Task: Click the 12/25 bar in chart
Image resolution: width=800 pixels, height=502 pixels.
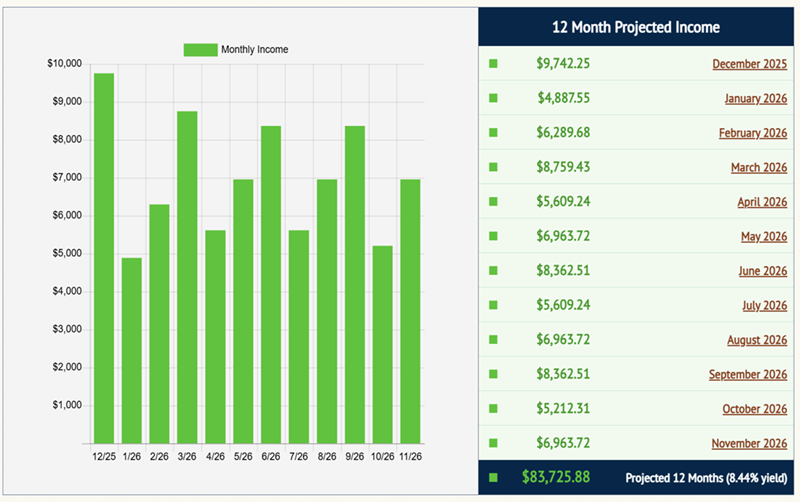Action: click(x=104, y=258)
